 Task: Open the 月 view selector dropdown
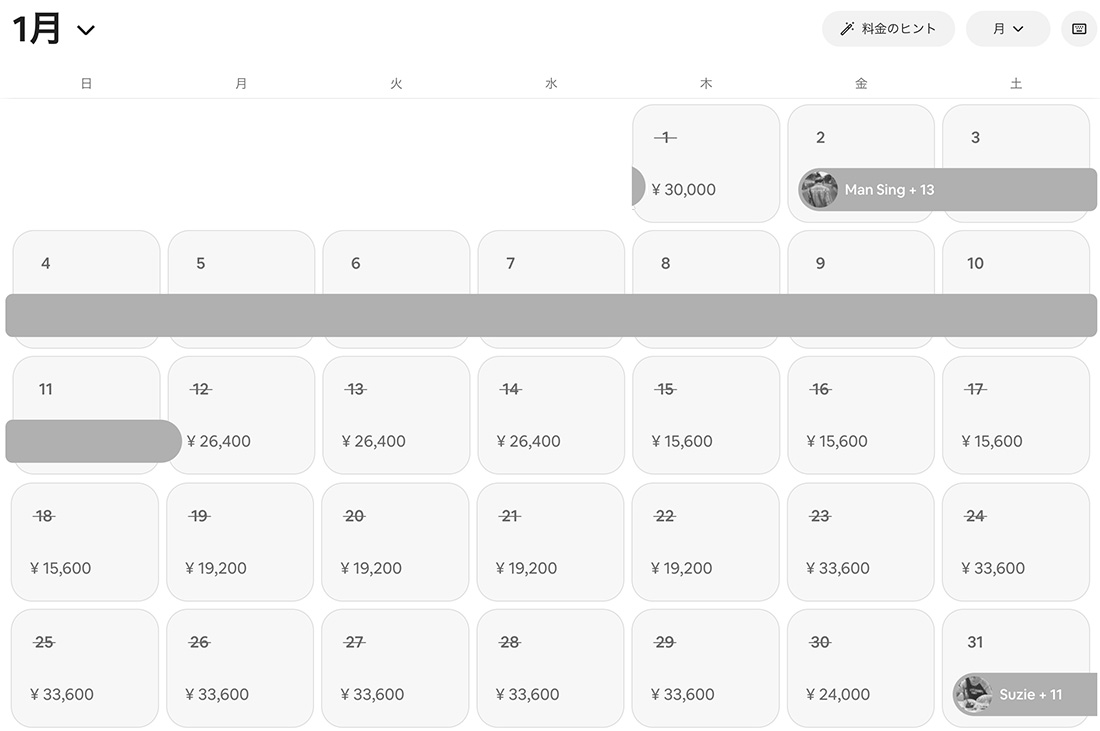[x=1007, y=29]
